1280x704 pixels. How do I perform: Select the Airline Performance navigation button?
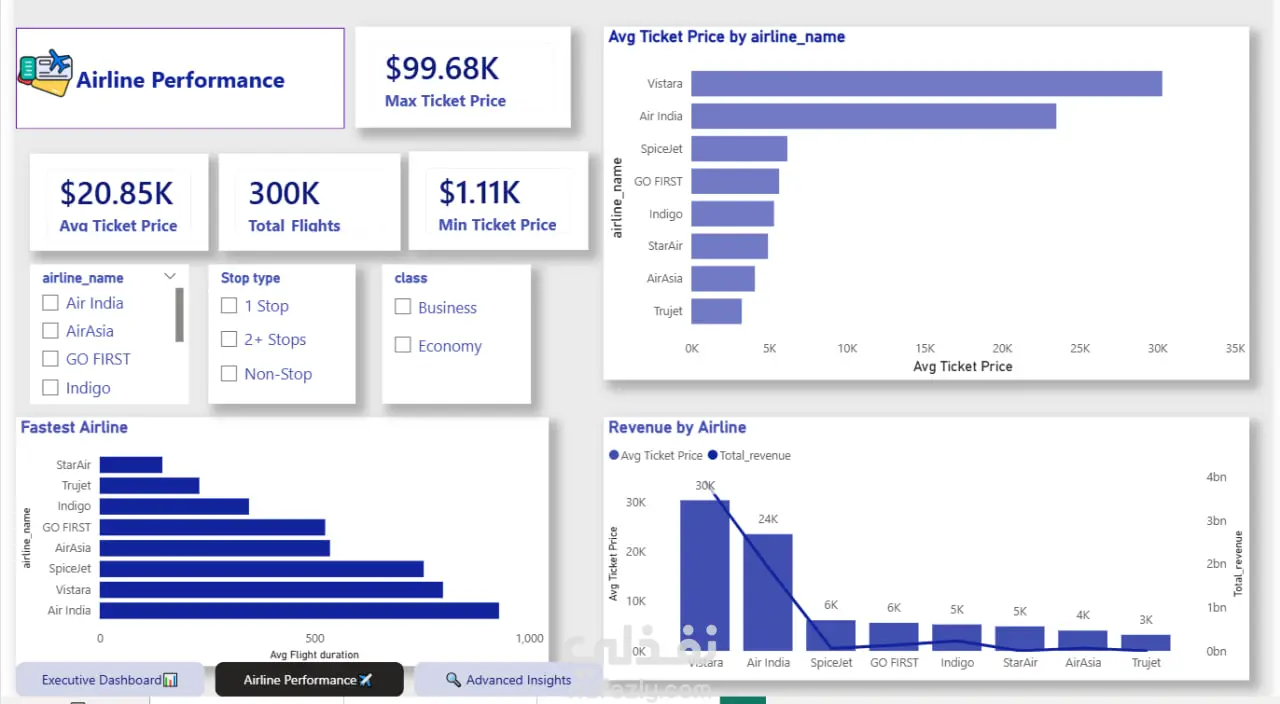[309, 680]
